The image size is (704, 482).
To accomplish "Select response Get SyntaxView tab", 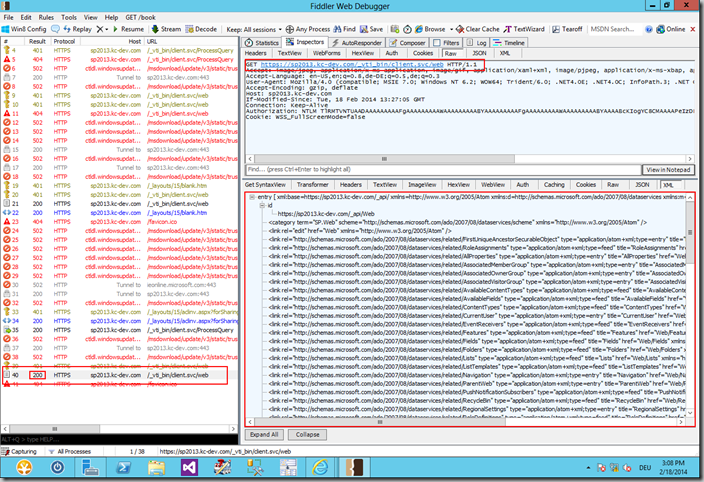I will click(265, 185).
